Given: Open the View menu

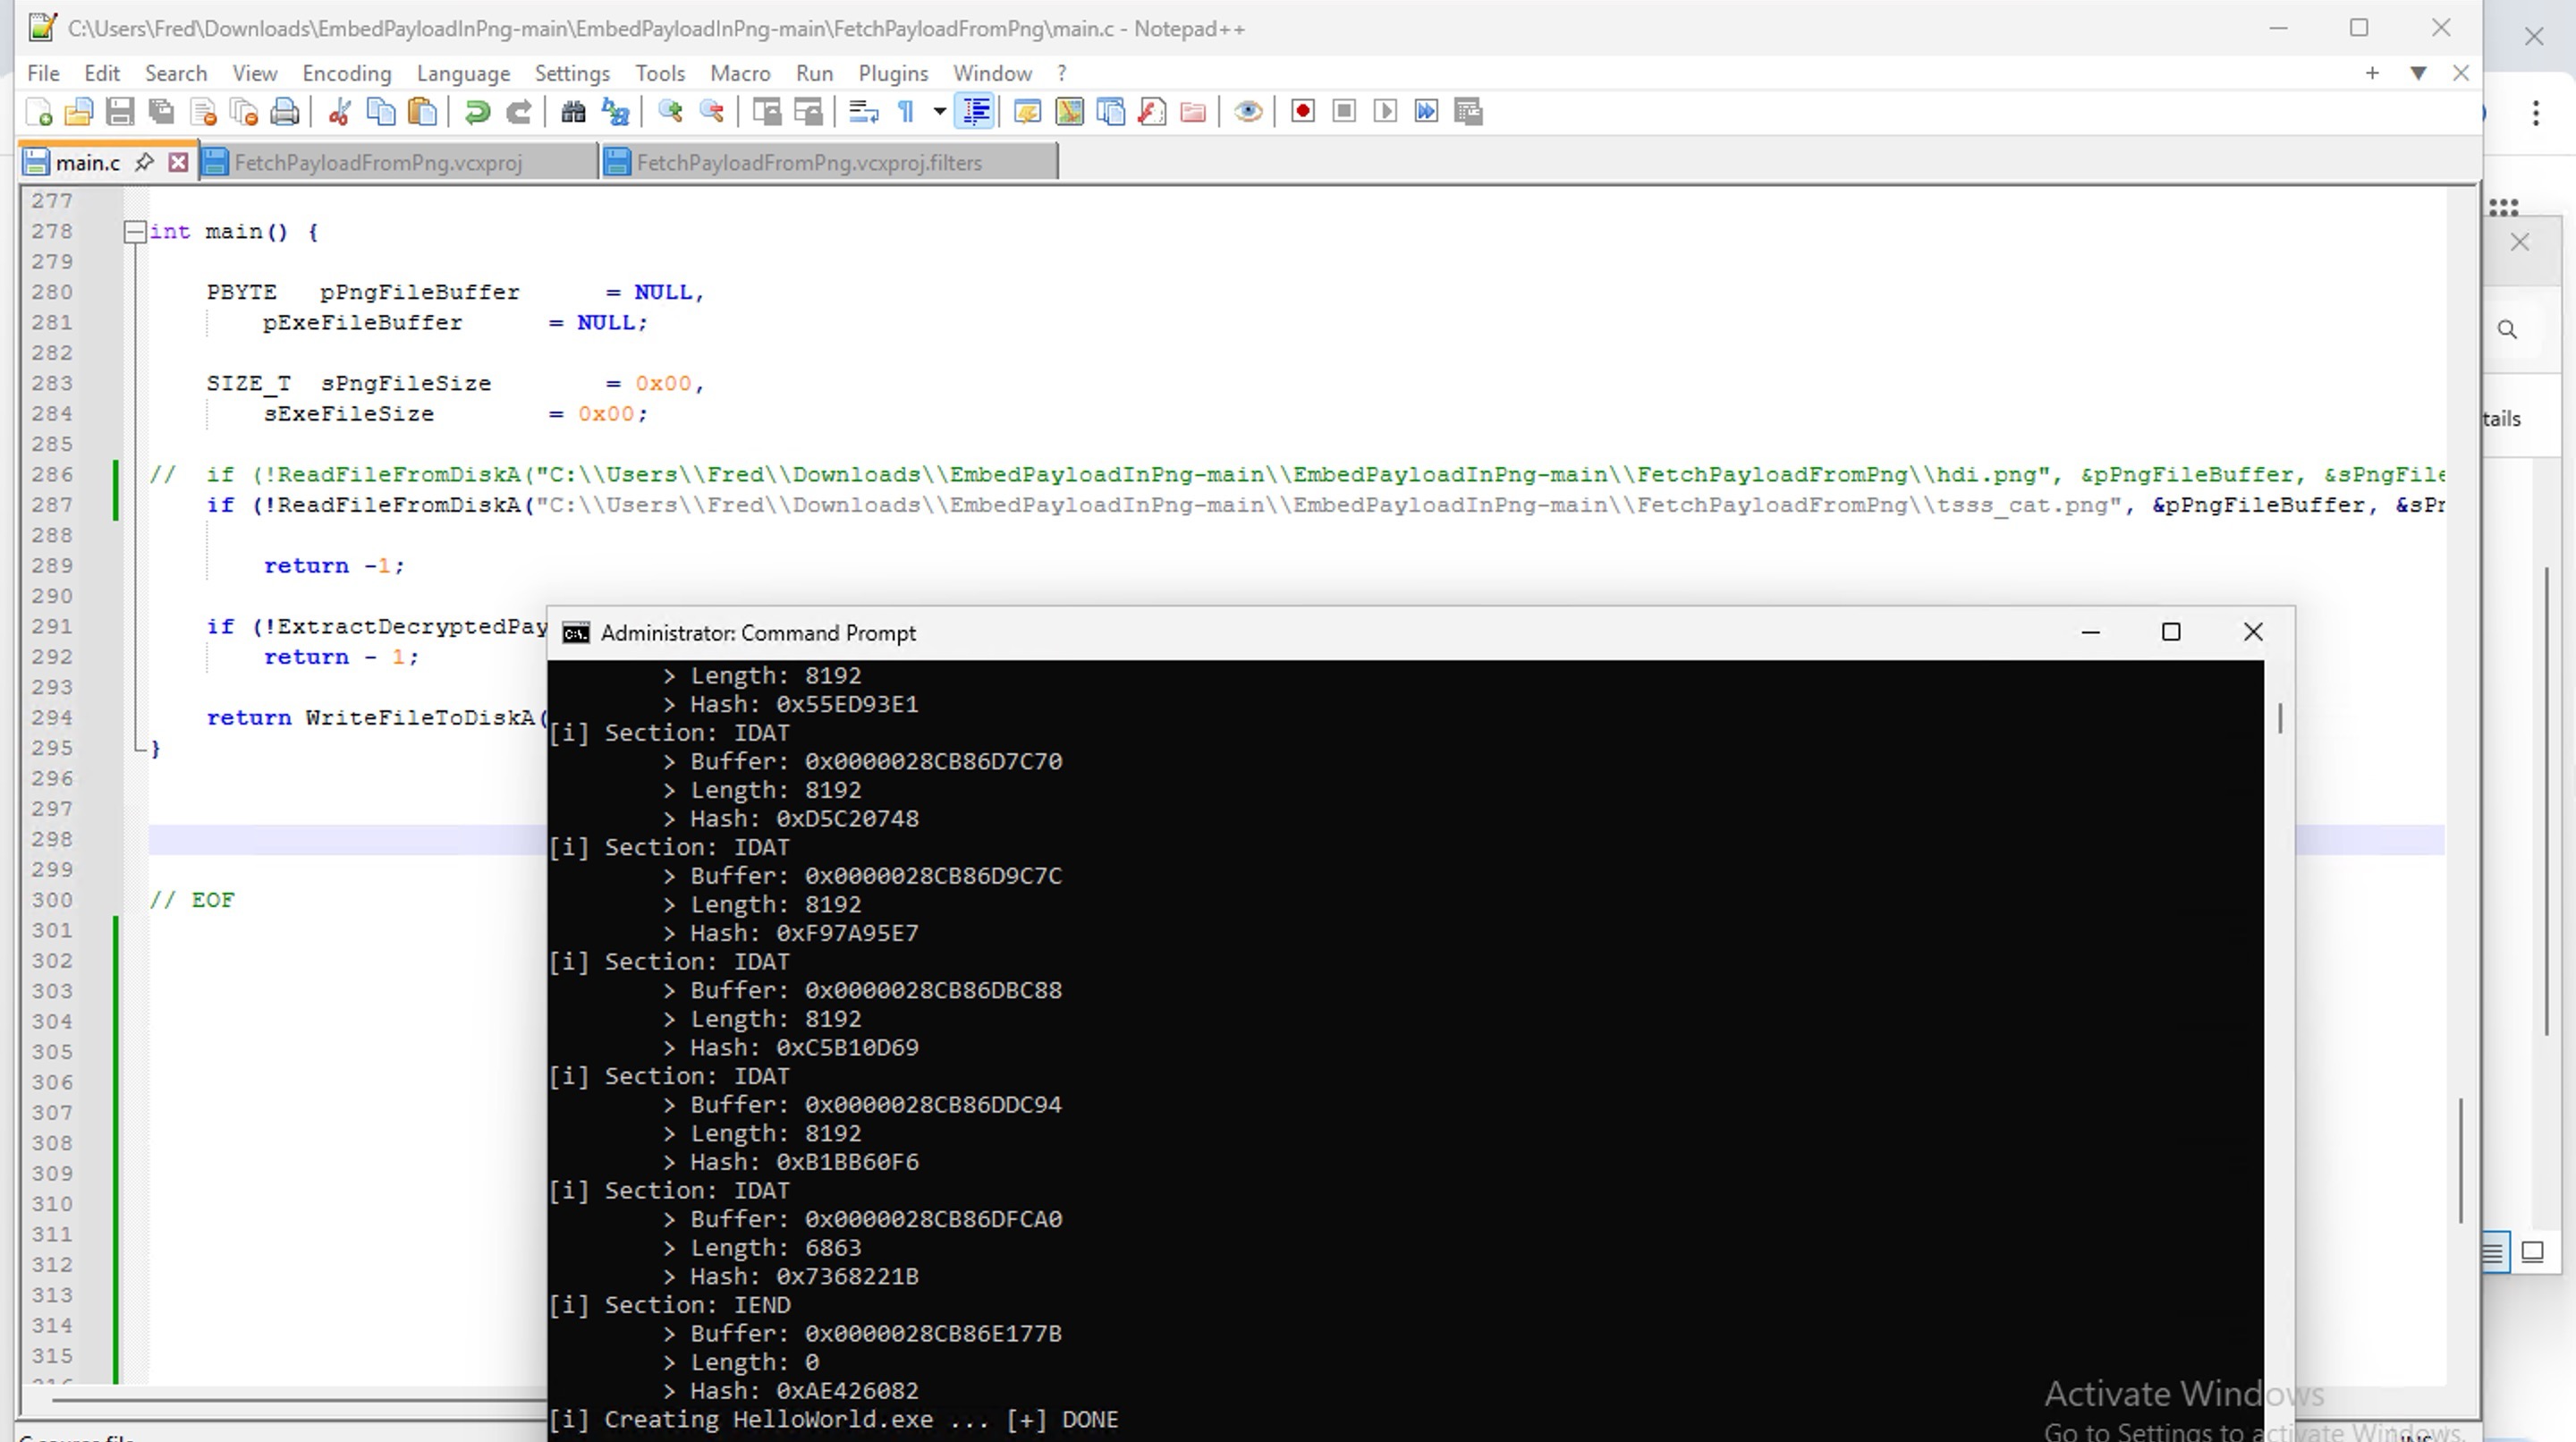Looking at the screenshot, I should tap(255, 73).
